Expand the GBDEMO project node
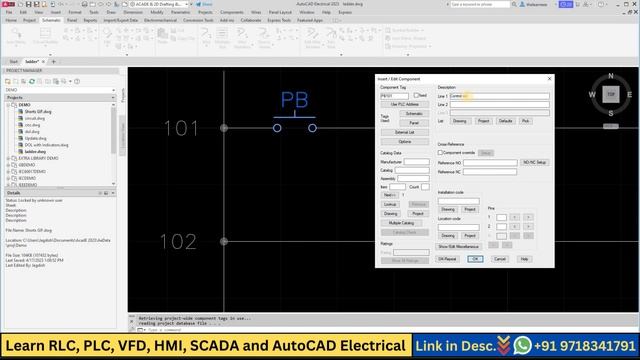 click(8, 165)
